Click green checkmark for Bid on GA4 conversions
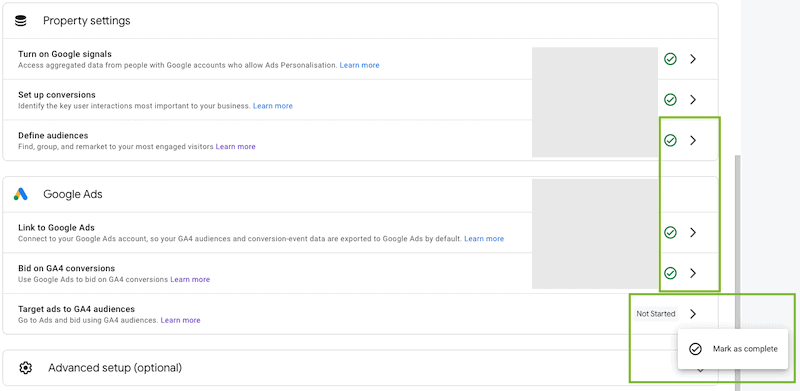This screenshot has width=800, height=391. (670, 273)
